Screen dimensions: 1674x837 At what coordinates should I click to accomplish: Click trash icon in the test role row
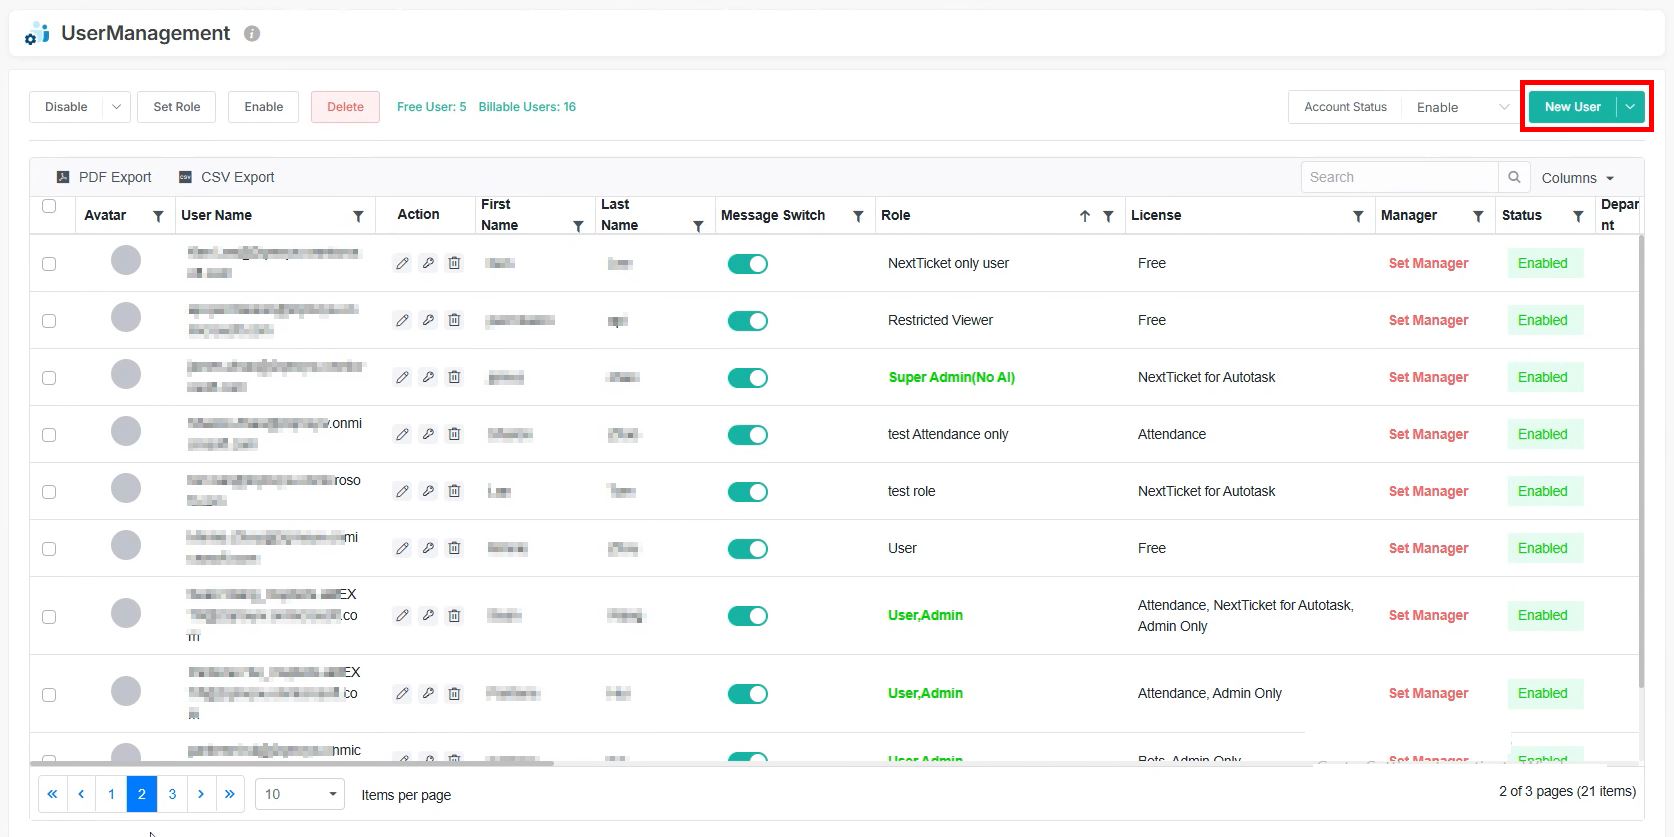pyautogui.click(x=454, y=492)
